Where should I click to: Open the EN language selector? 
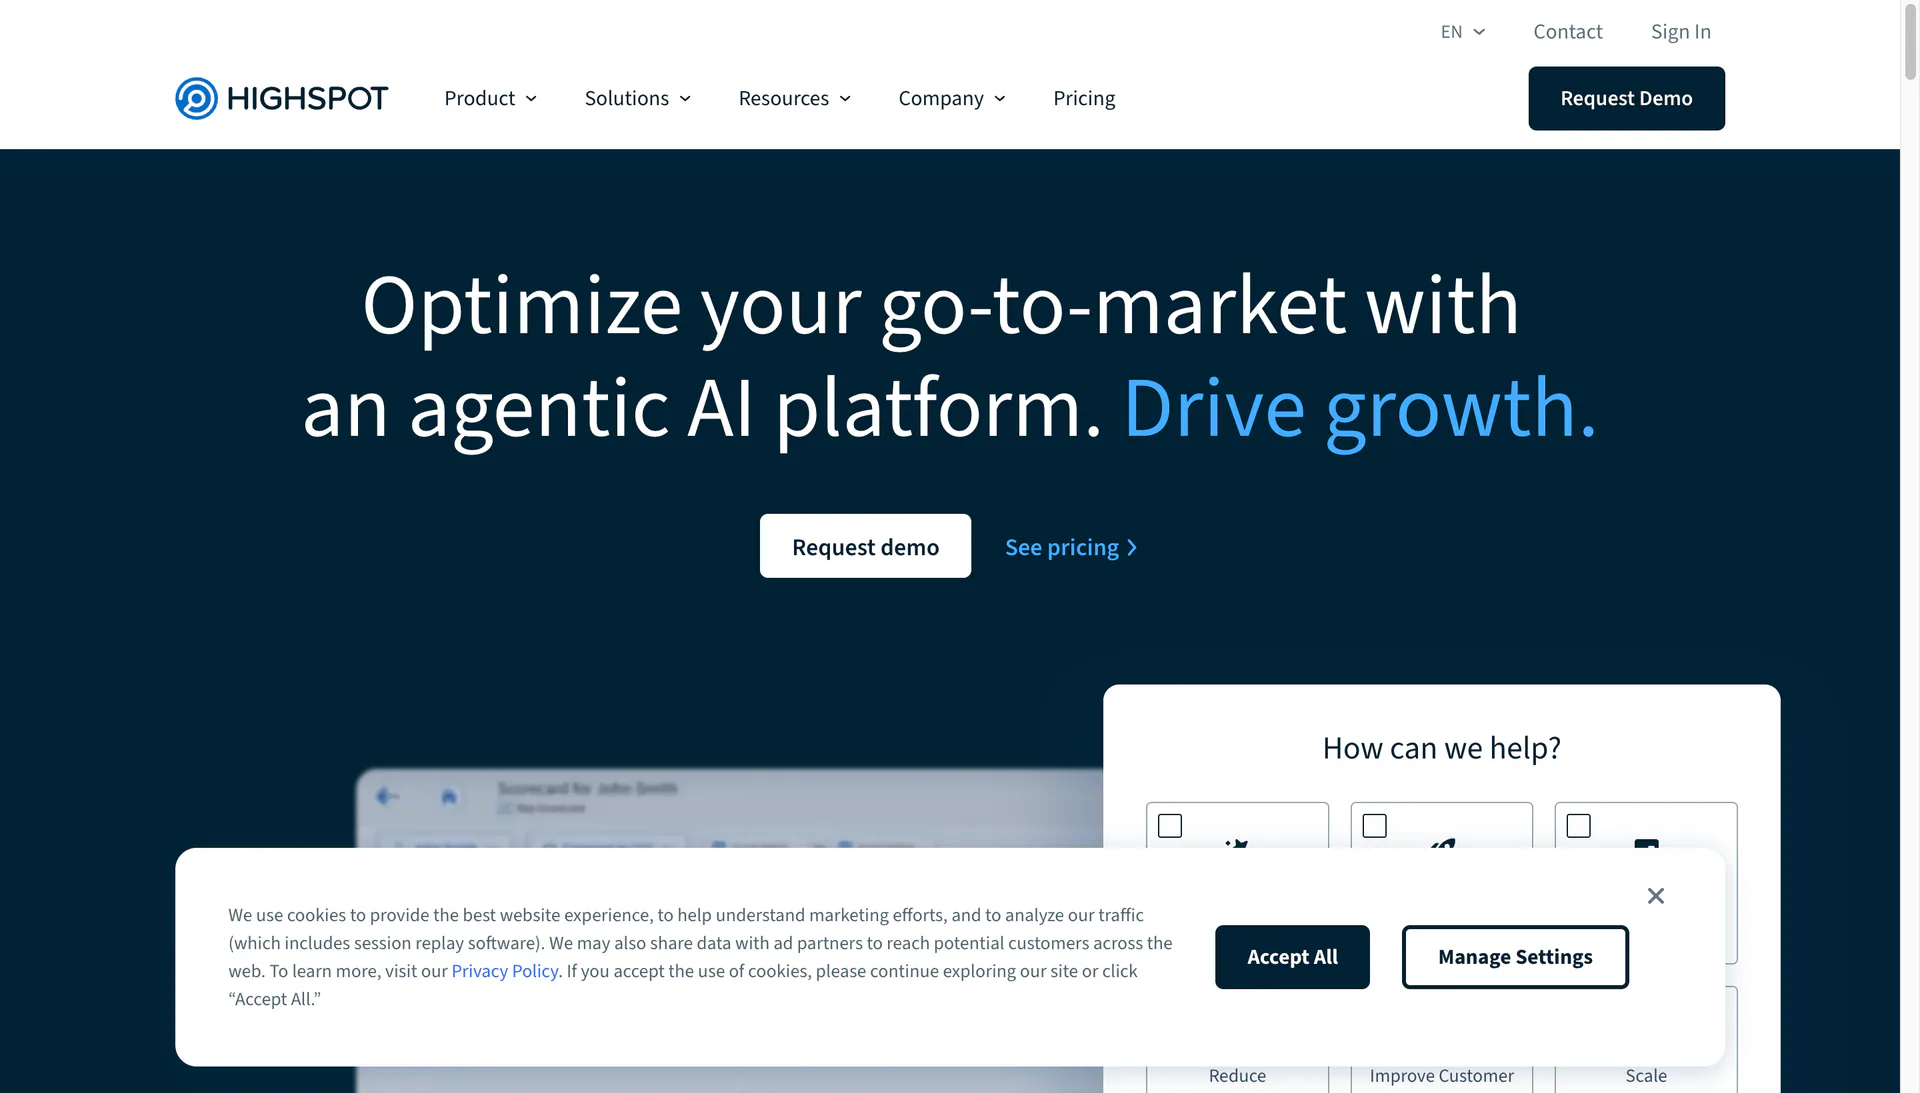coord(1462,32)
